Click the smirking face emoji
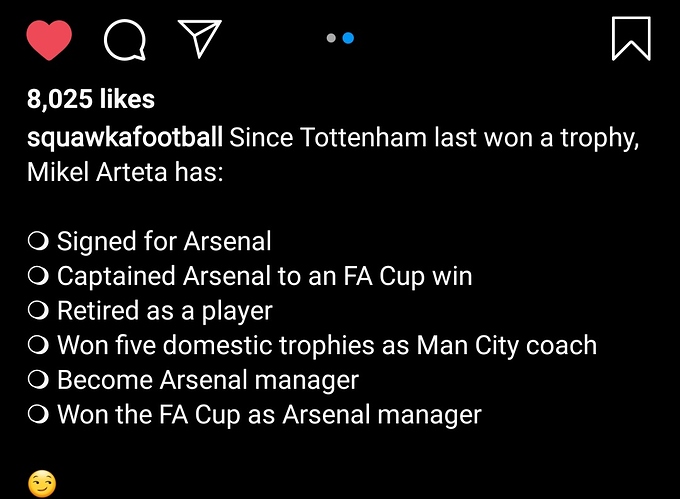The height and width of the screenshot is (499, 680). 42,483
